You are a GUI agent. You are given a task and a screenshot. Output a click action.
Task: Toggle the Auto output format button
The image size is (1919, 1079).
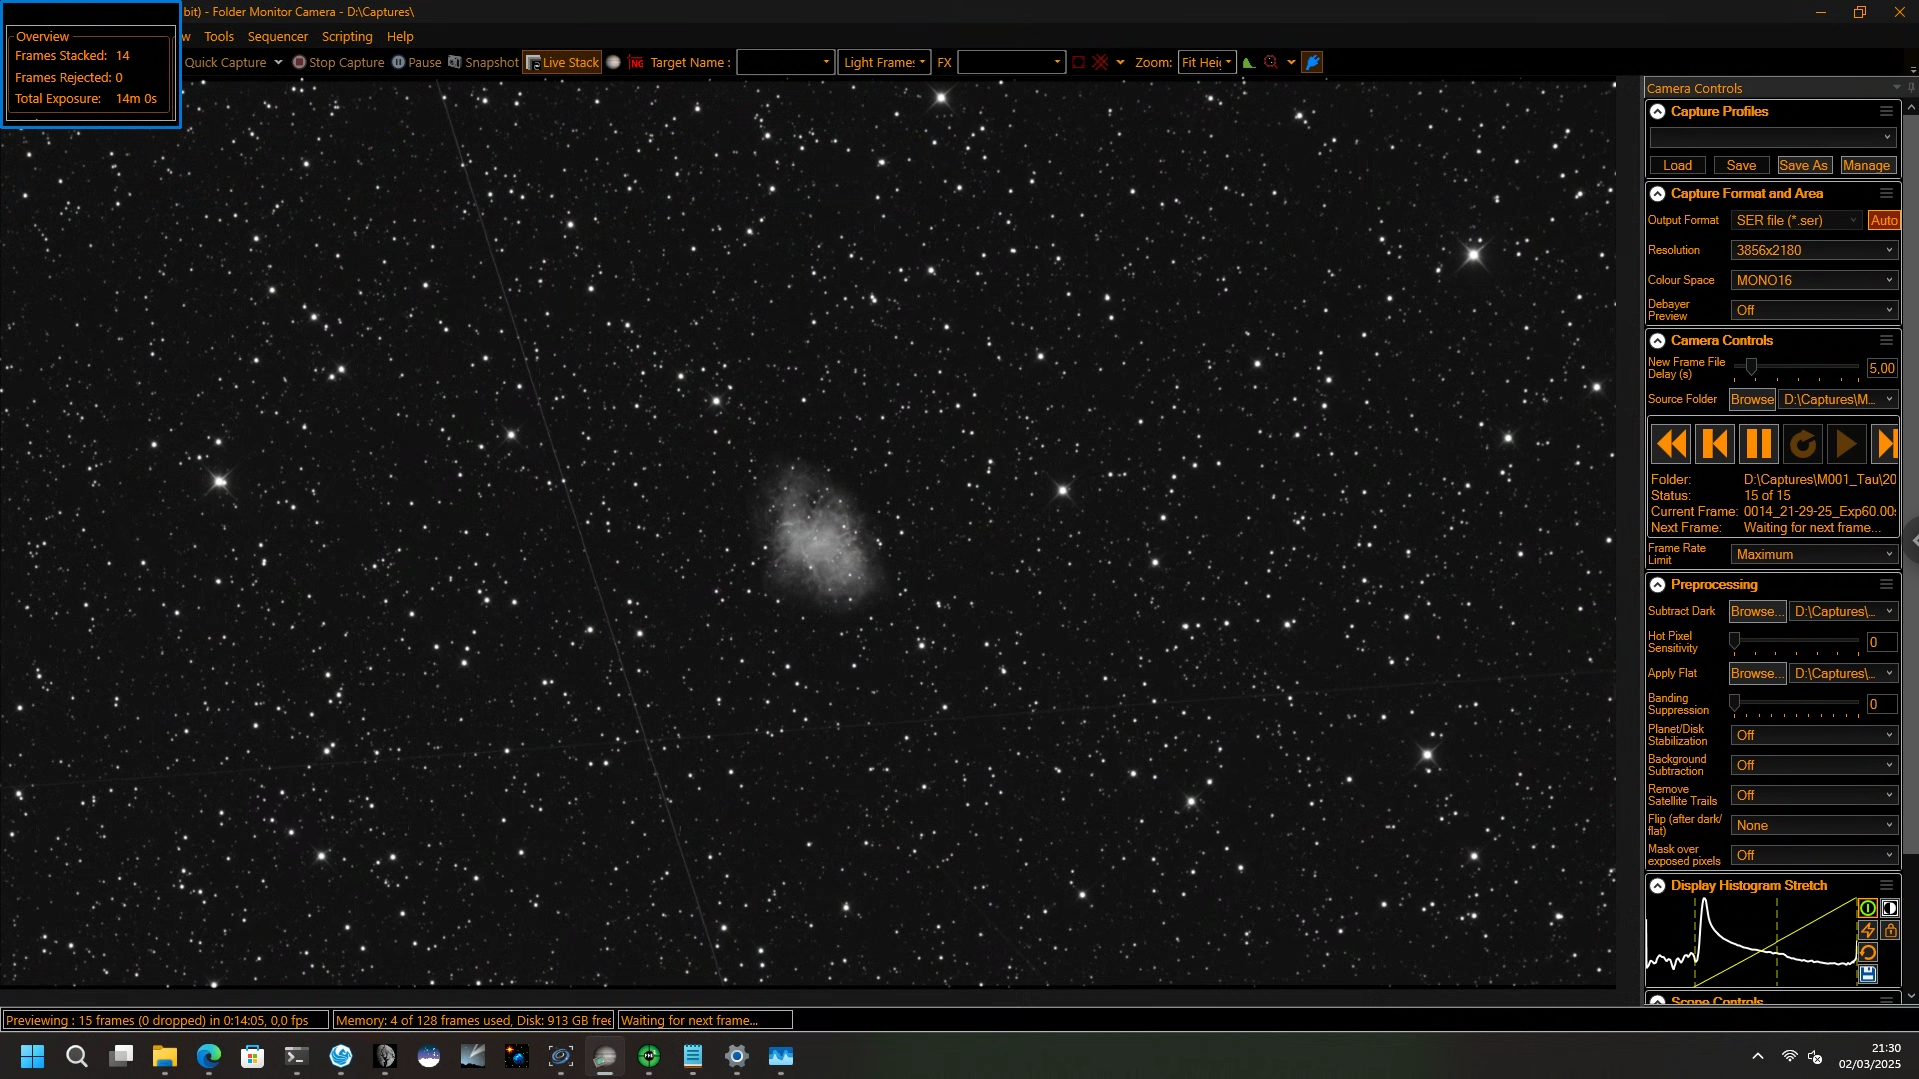pyautogui.click(x=1884, y=220)
